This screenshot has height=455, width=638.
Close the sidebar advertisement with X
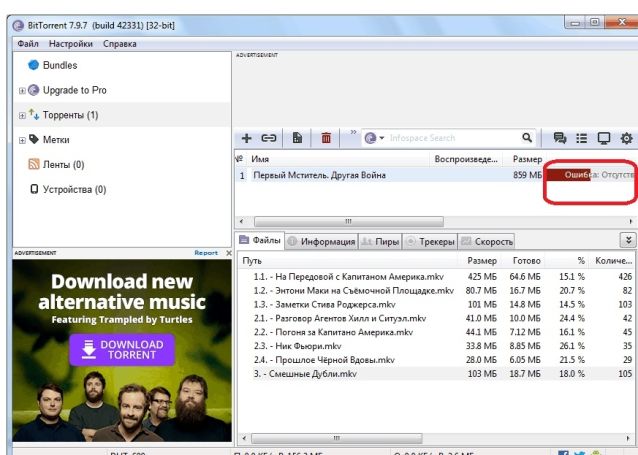pyautogui.click(x=229, y=253)
